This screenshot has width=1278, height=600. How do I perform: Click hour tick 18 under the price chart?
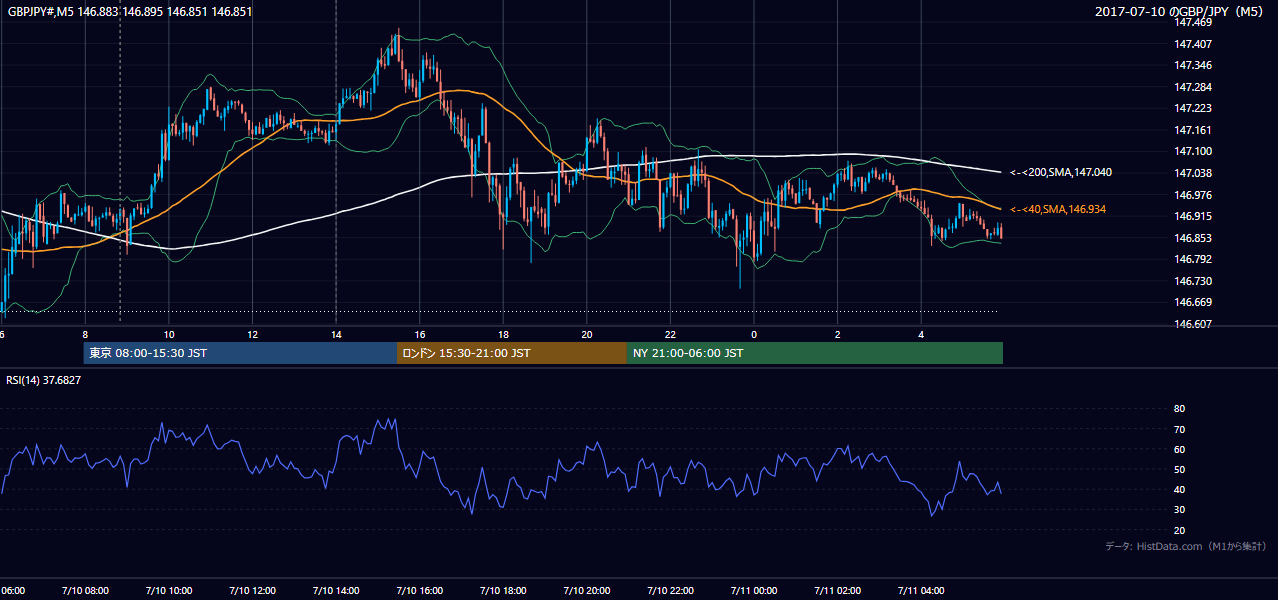(x=503, y=334)
